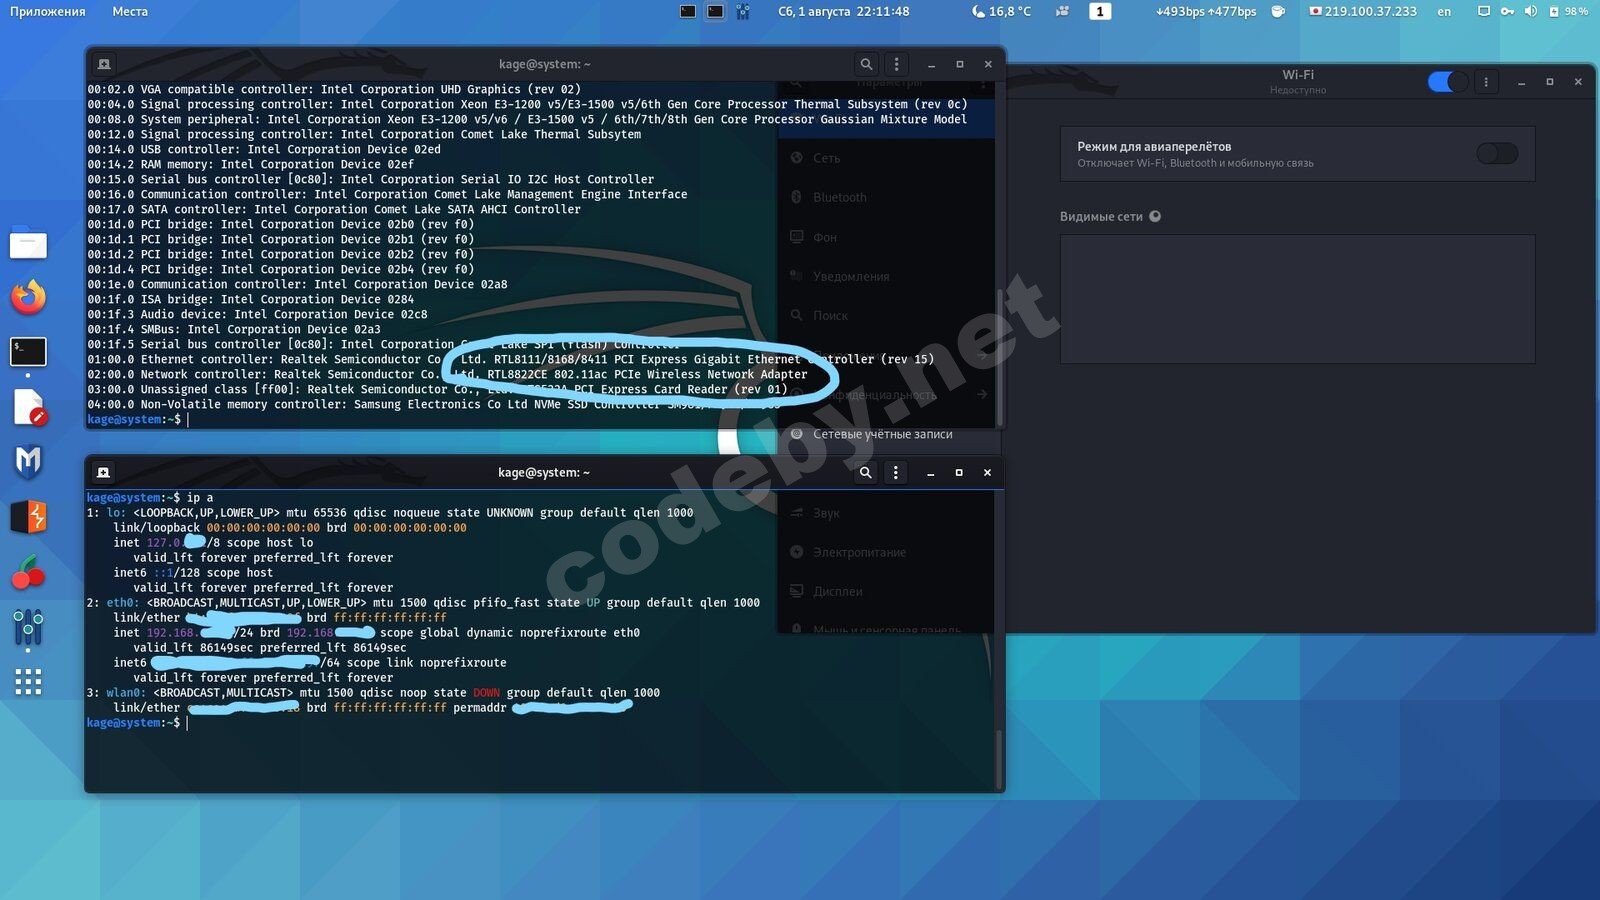
Task: Launch Burp Suite from the dock
Action: (28, 517)
